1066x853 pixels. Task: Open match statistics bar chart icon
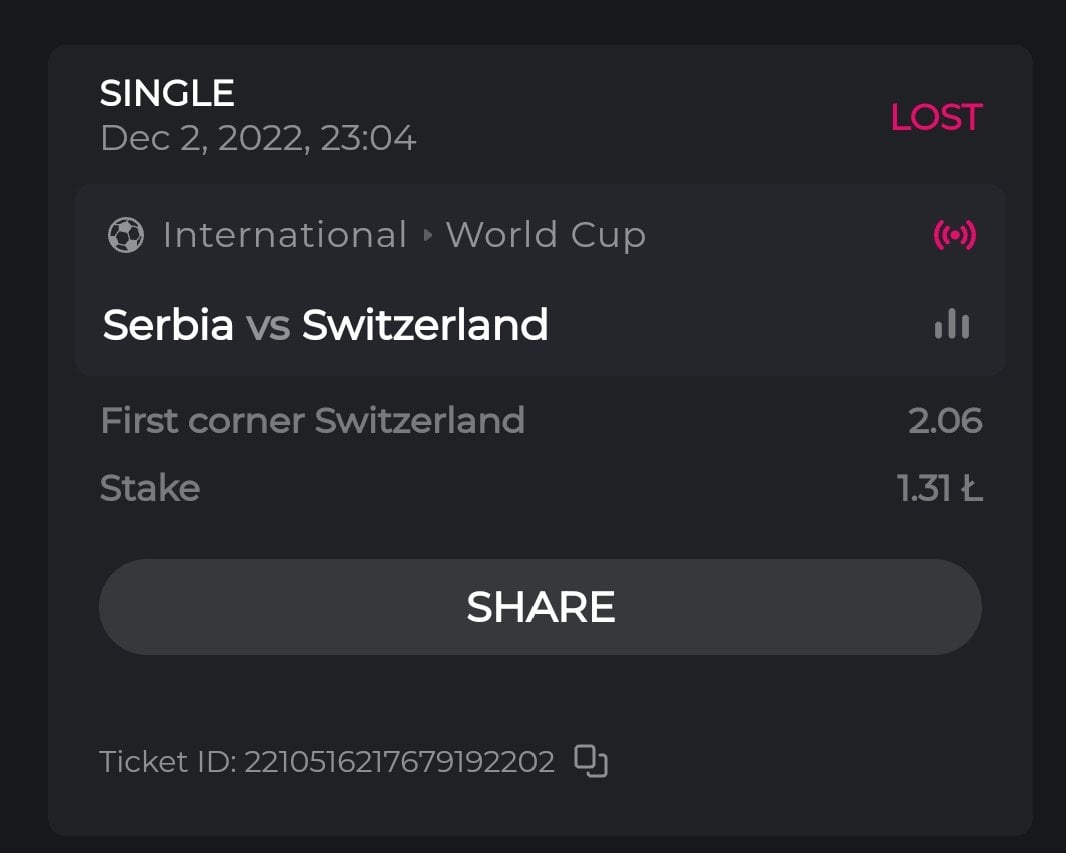point(952,325)
